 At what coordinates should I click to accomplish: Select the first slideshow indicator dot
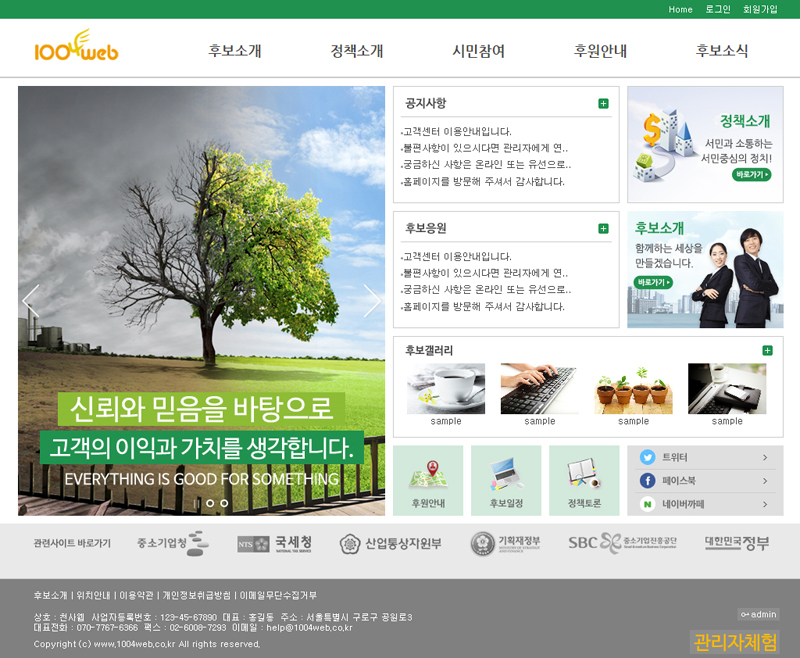[210, 503]
